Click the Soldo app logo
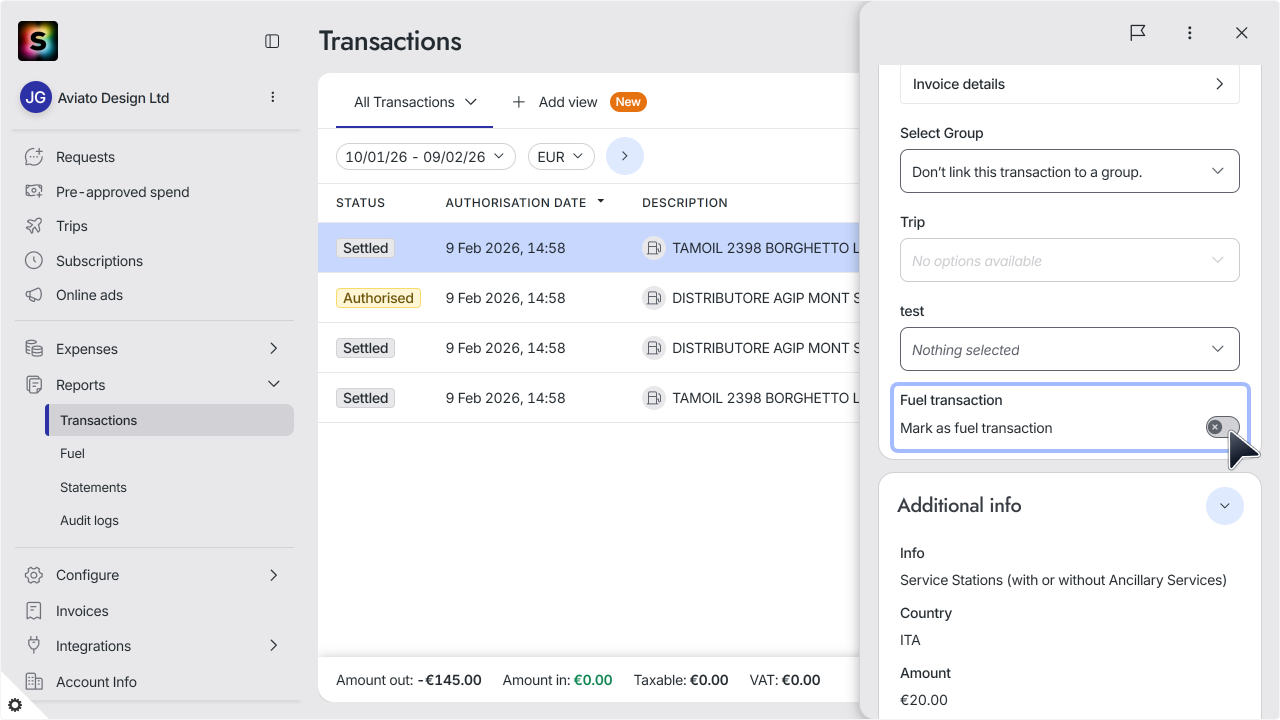 (x=38, y=41)
